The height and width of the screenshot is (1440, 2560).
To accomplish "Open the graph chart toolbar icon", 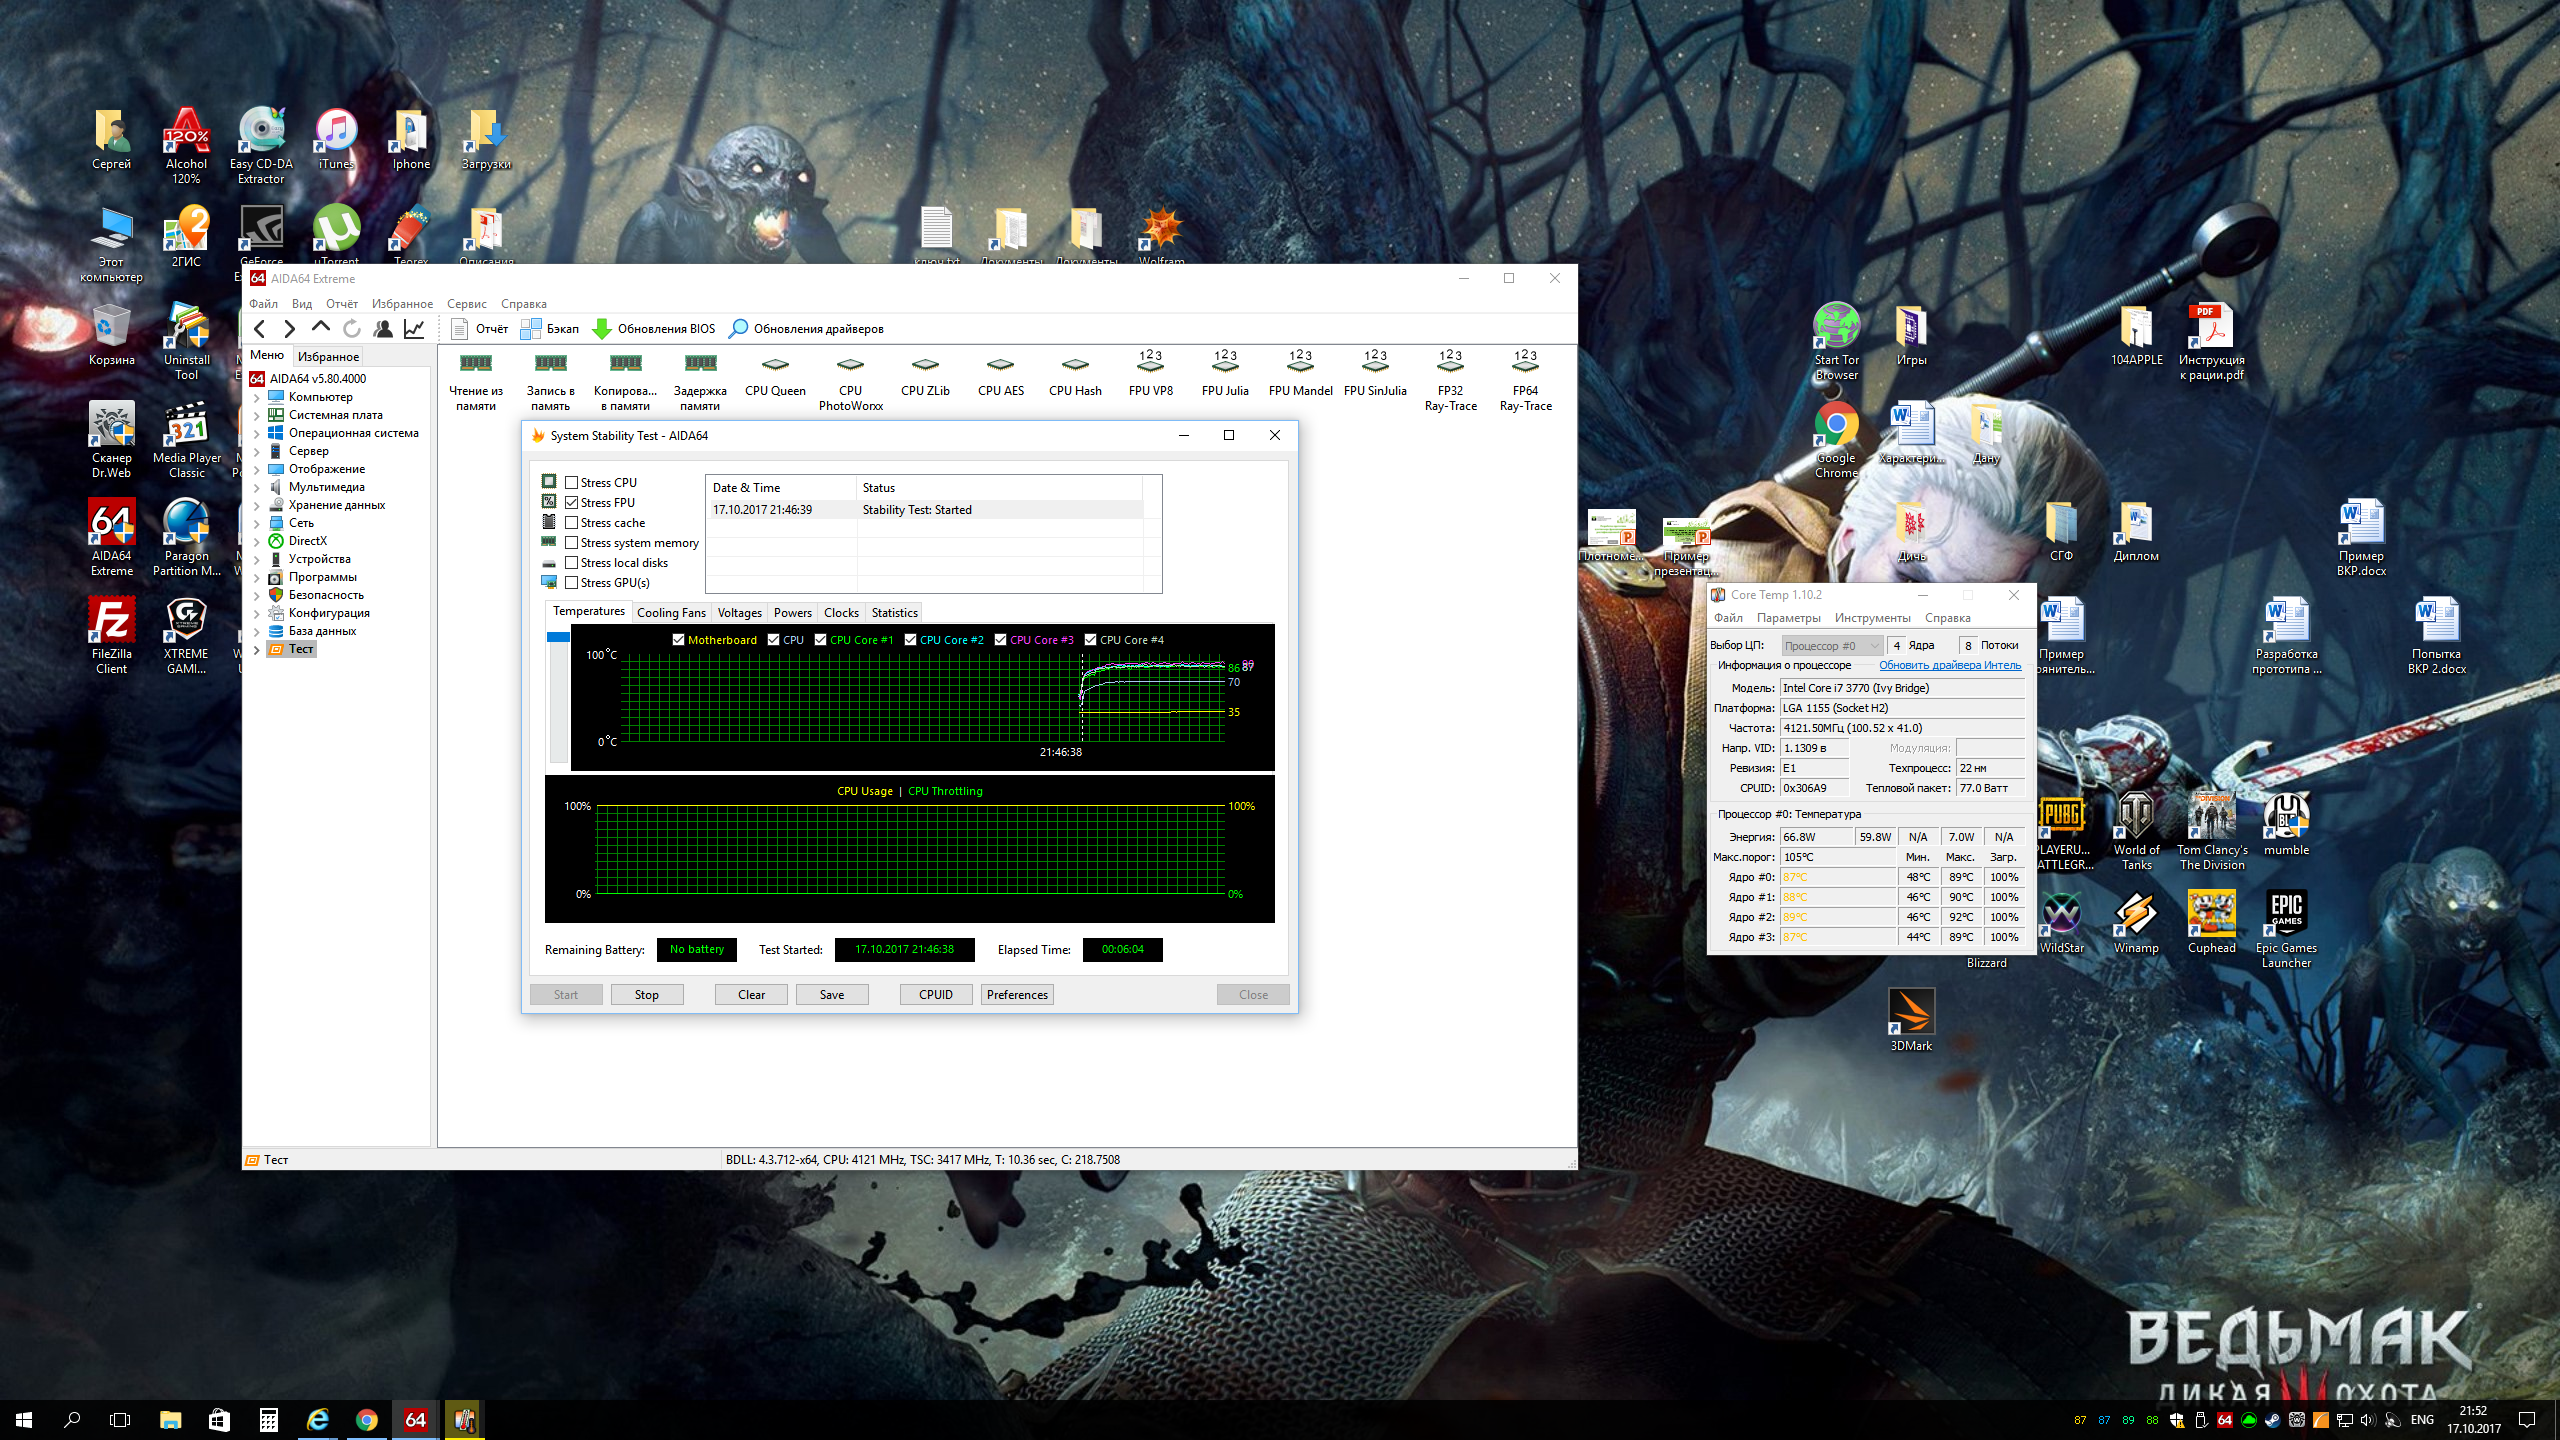I will 414,328.
